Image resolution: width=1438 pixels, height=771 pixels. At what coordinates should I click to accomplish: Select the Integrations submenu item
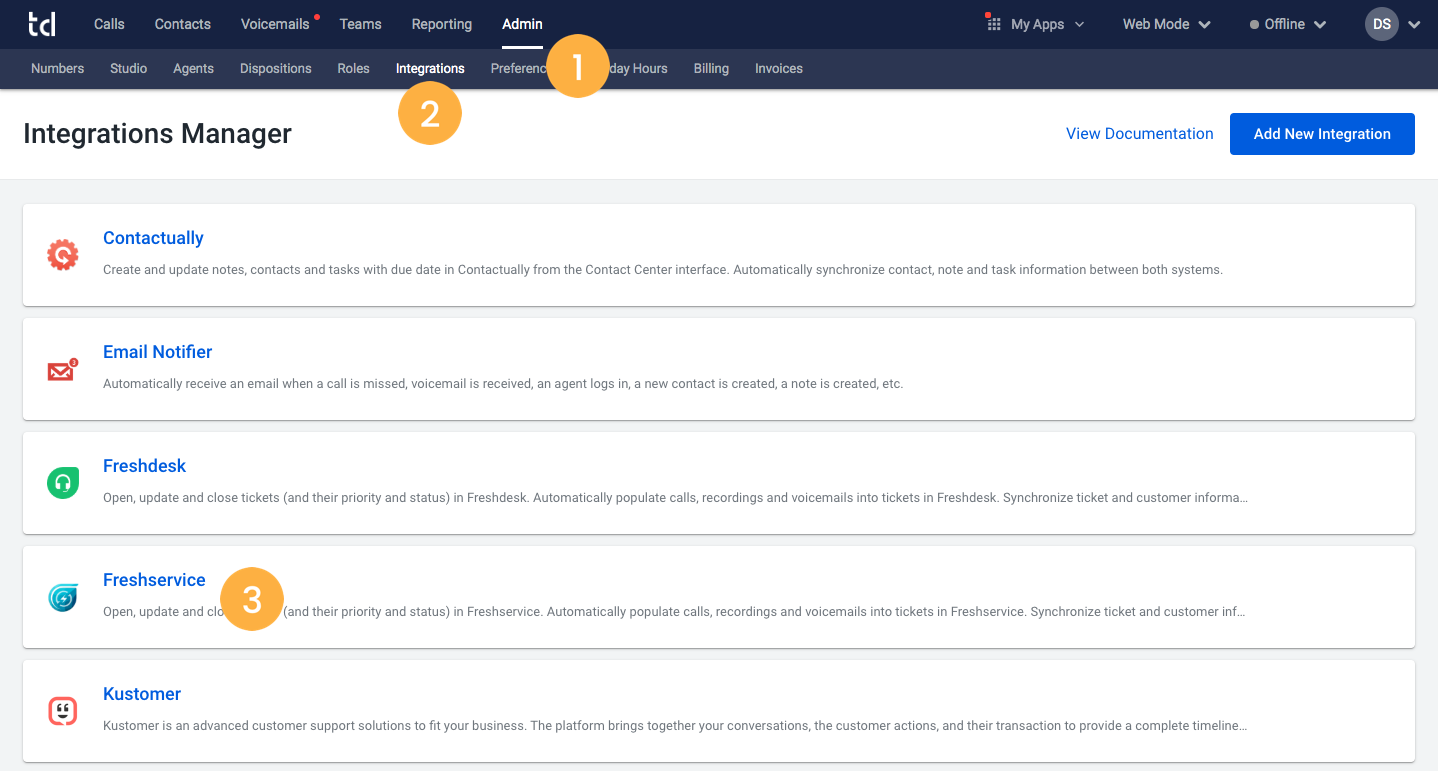(430, 68)
